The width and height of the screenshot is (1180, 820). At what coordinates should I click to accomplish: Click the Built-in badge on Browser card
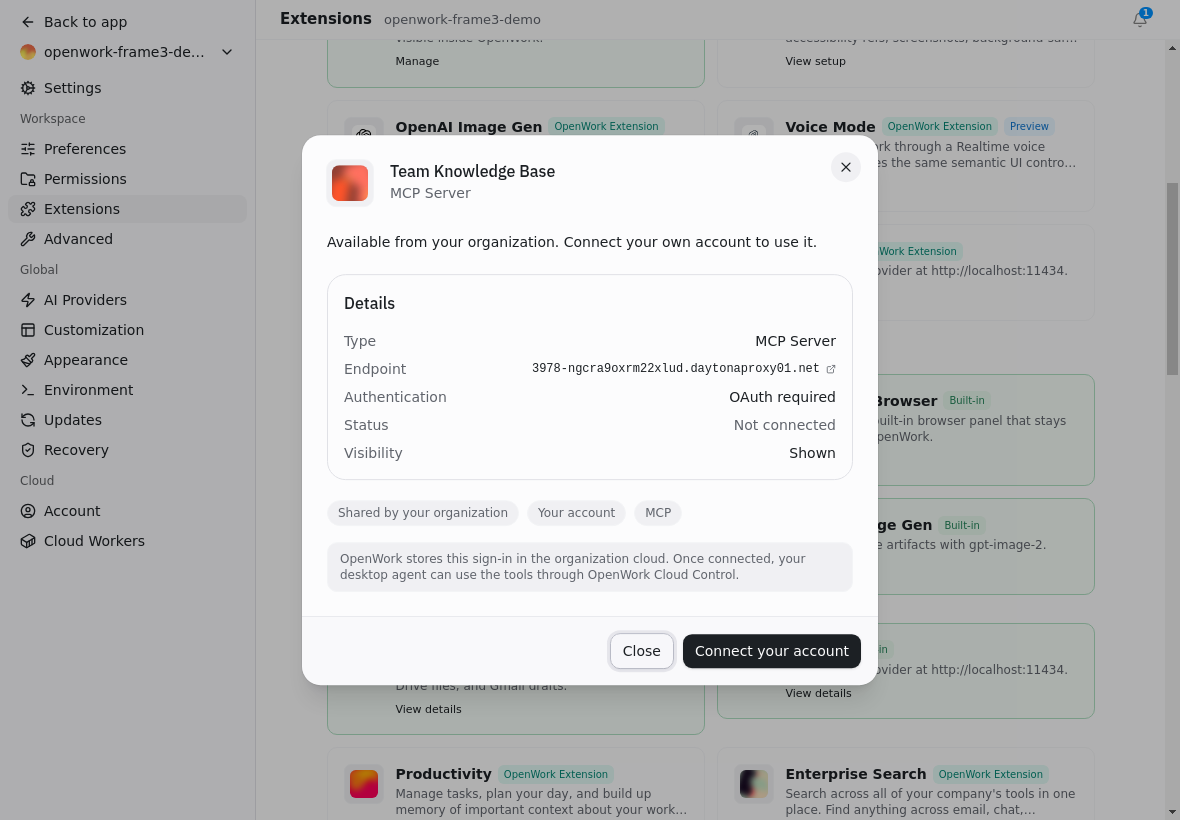point(966,401)
